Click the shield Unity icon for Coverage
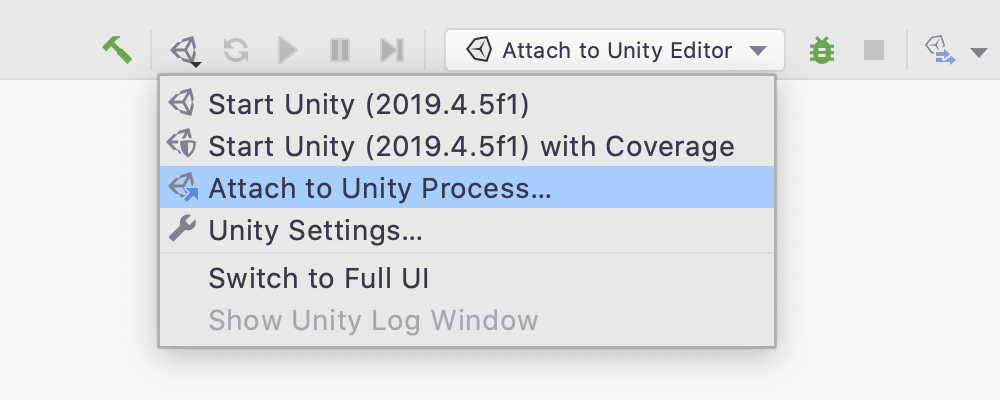1000x400 pixels. (182, 144)
